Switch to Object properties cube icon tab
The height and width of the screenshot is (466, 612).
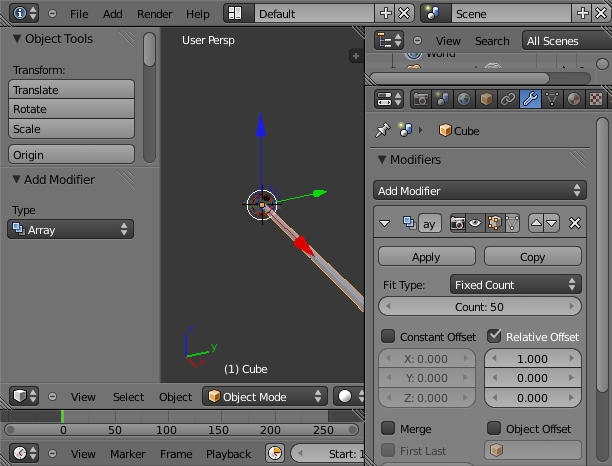486,99
